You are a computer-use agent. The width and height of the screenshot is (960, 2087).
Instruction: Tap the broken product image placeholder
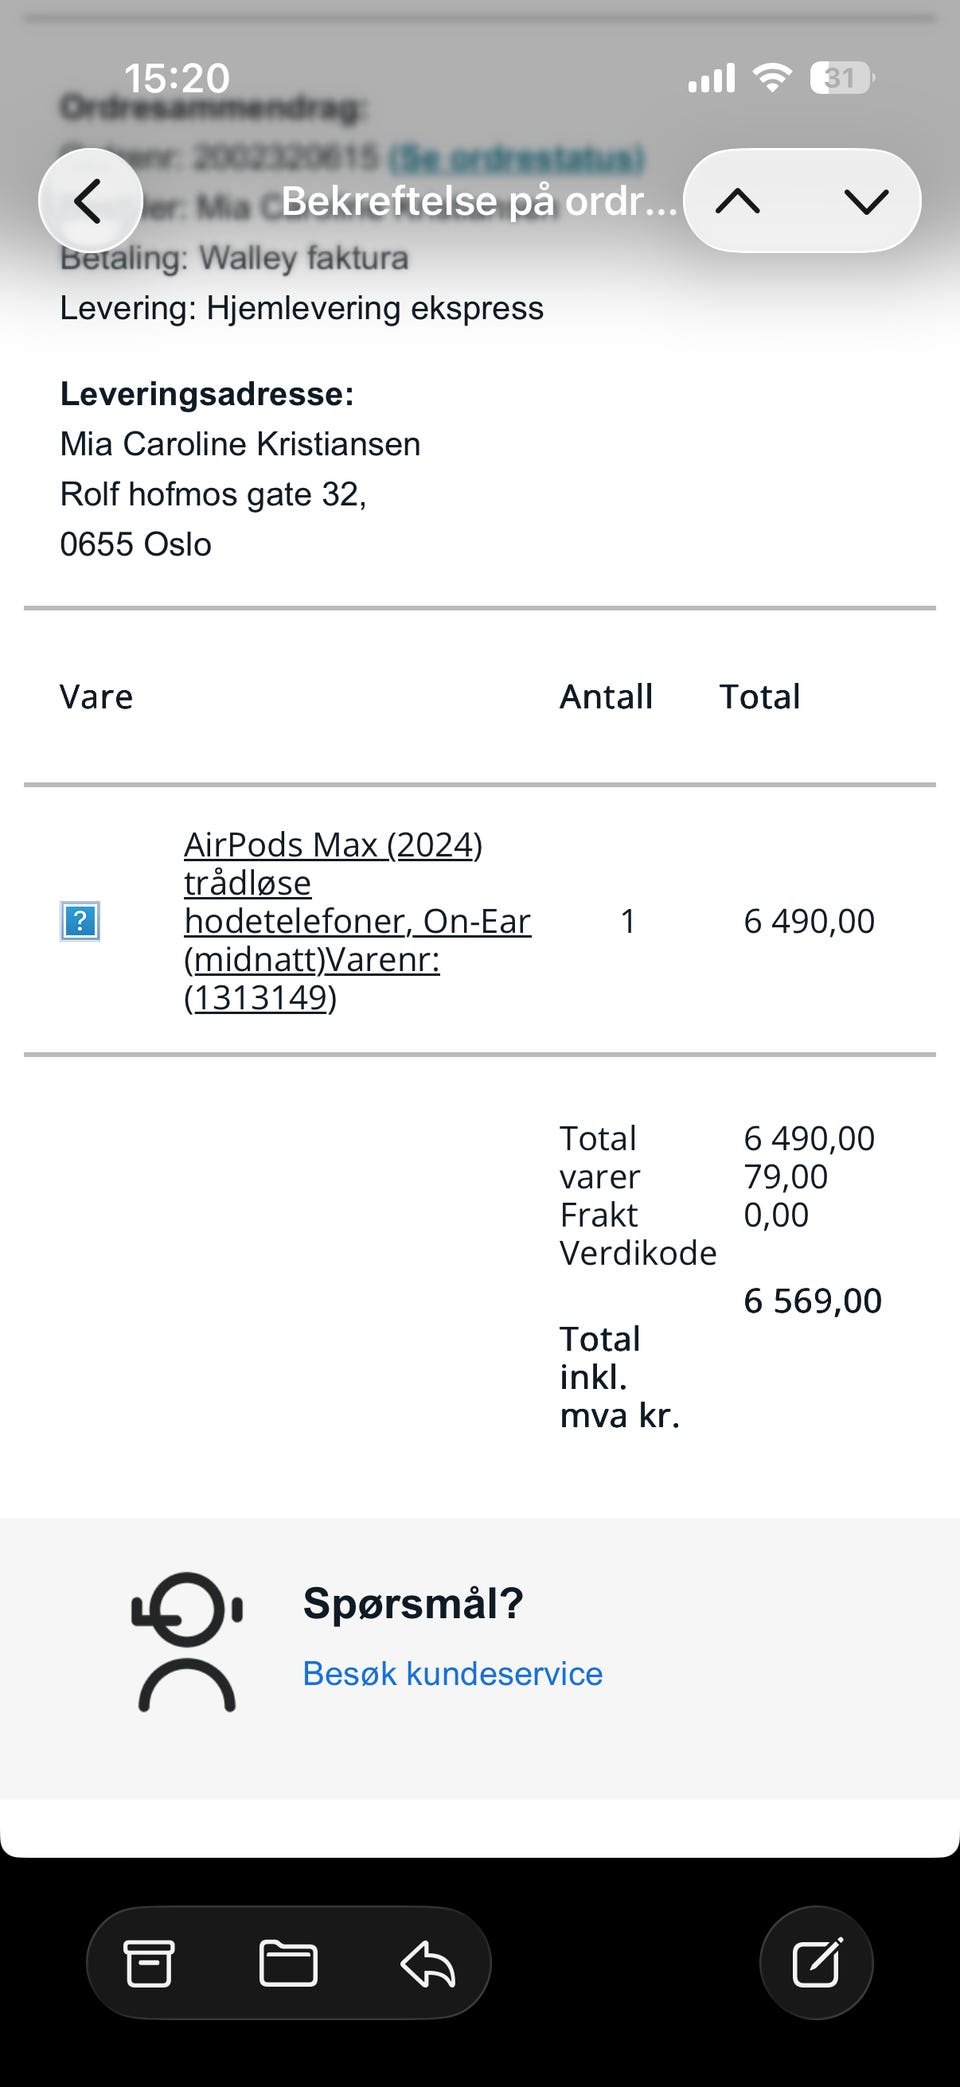[80, 921]
